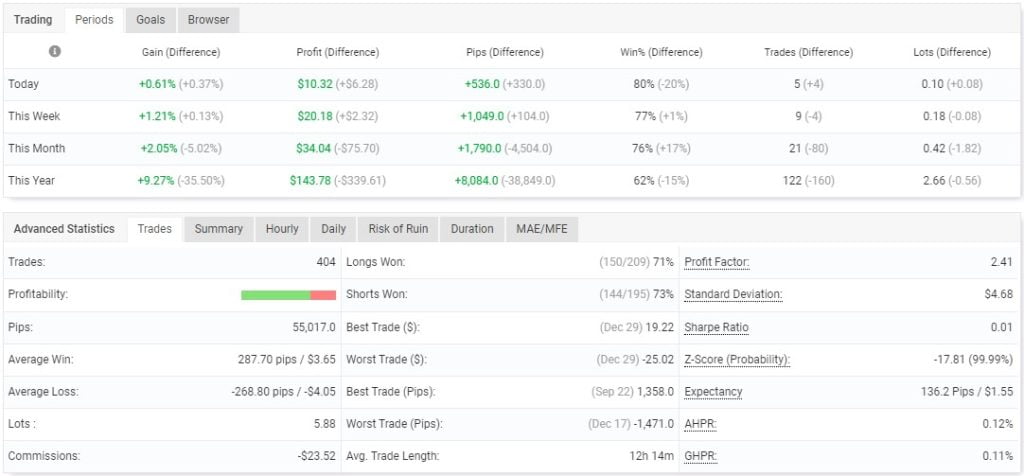
Task: Open the Goals tab
Action: pyautogui.click(x=151, y=19)
